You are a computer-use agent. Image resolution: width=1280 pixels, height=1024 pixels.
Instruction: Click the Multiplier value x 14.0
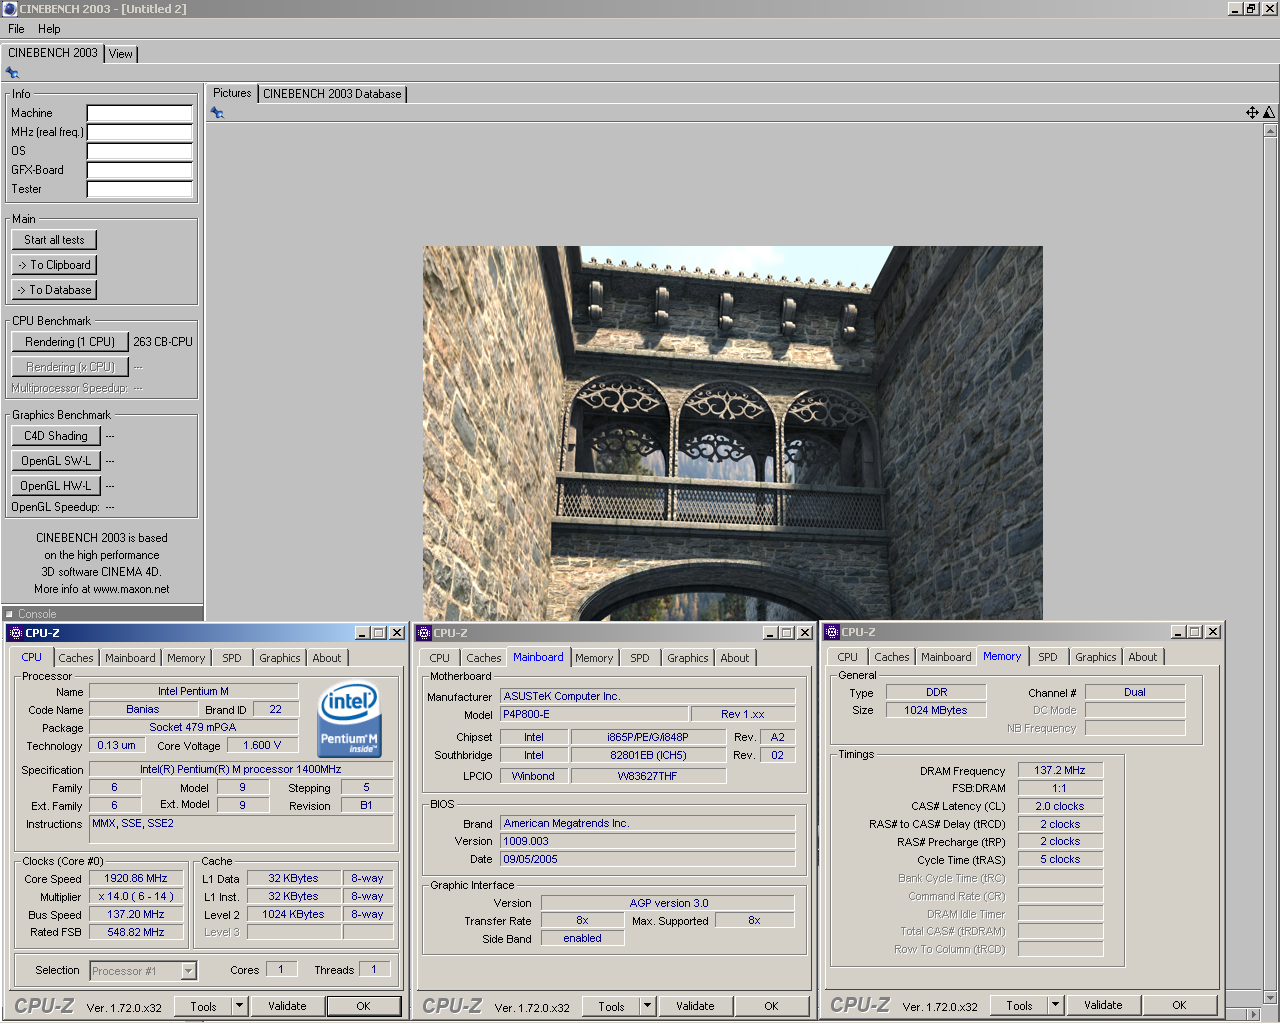coord(136,896)
